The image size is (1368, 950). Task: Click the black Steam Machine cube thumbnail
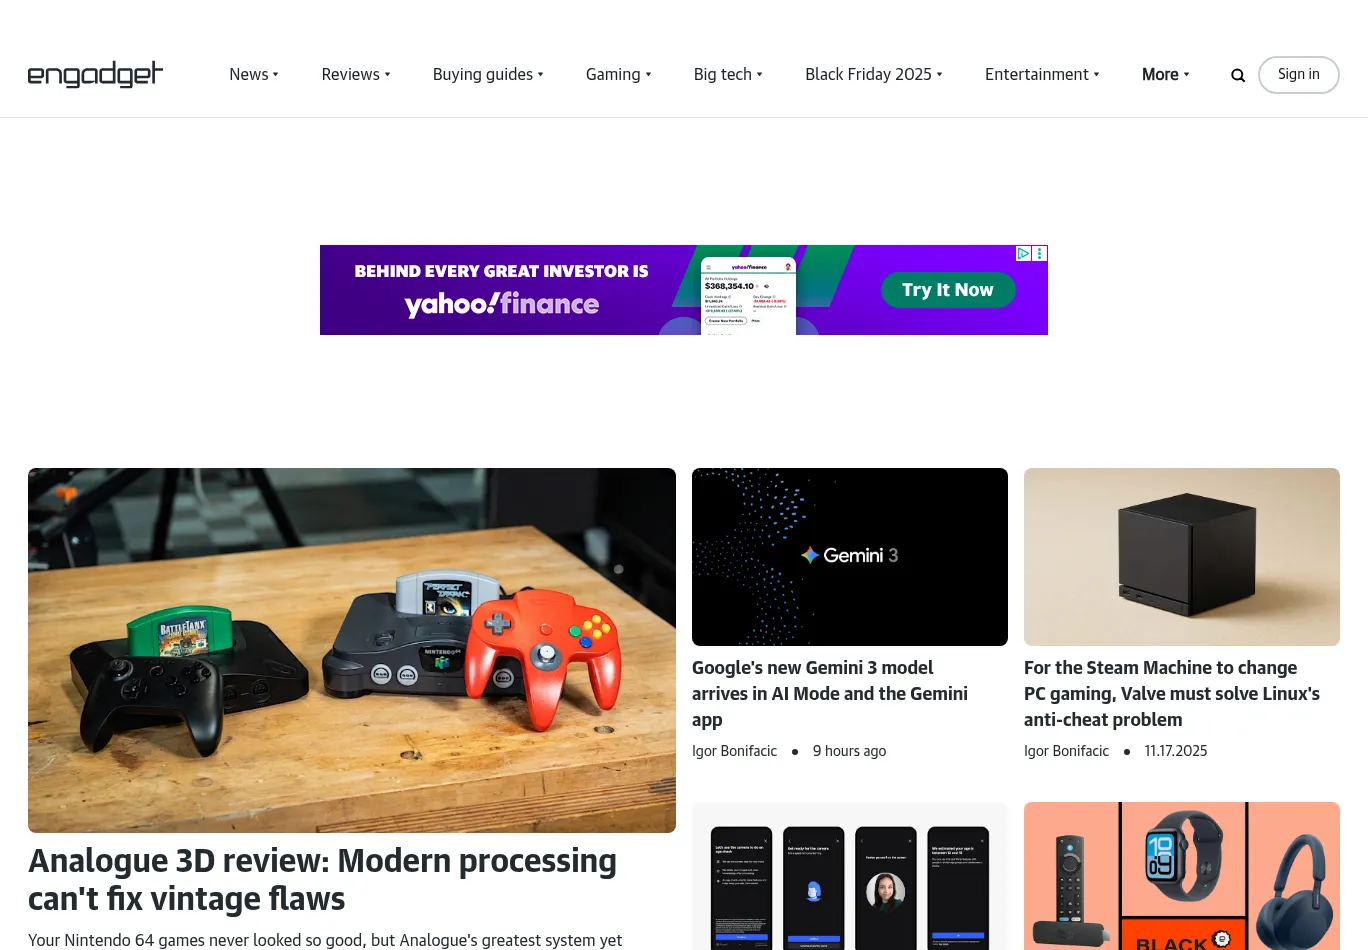click(1182, 557)
